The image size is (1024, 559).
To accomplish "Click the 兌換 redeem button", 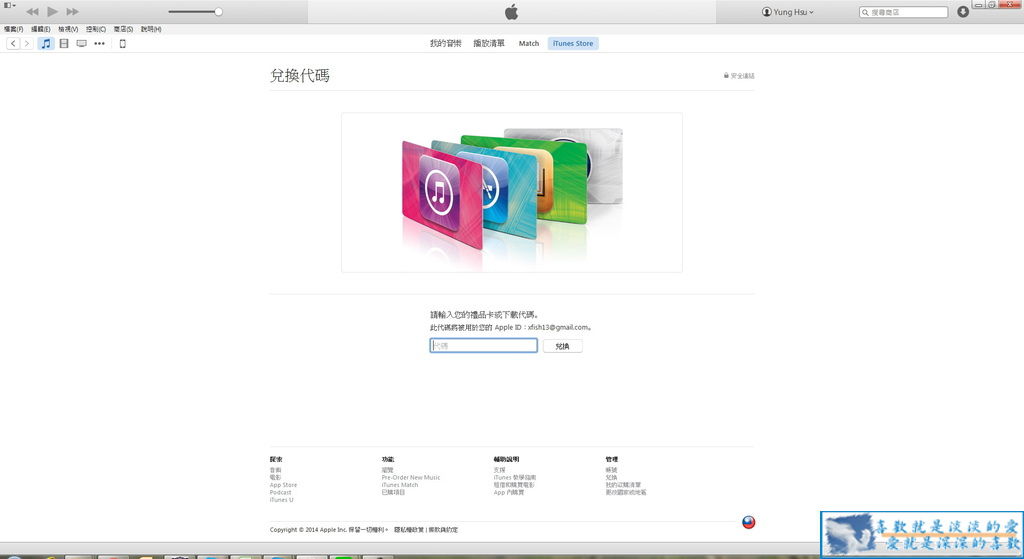I will pos(562,346).
